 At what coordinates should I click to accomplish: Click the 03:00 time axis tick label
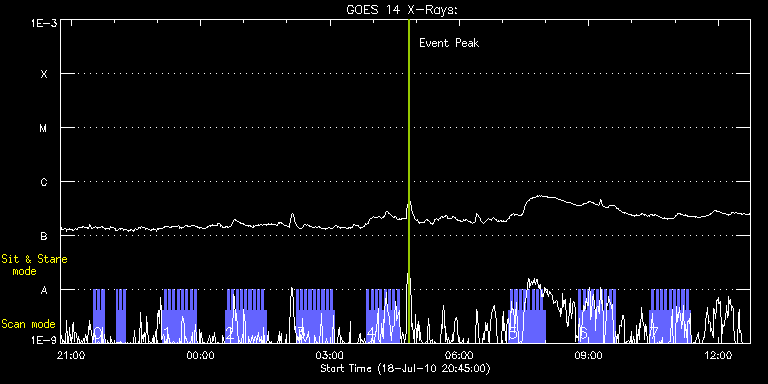point(330,355)
